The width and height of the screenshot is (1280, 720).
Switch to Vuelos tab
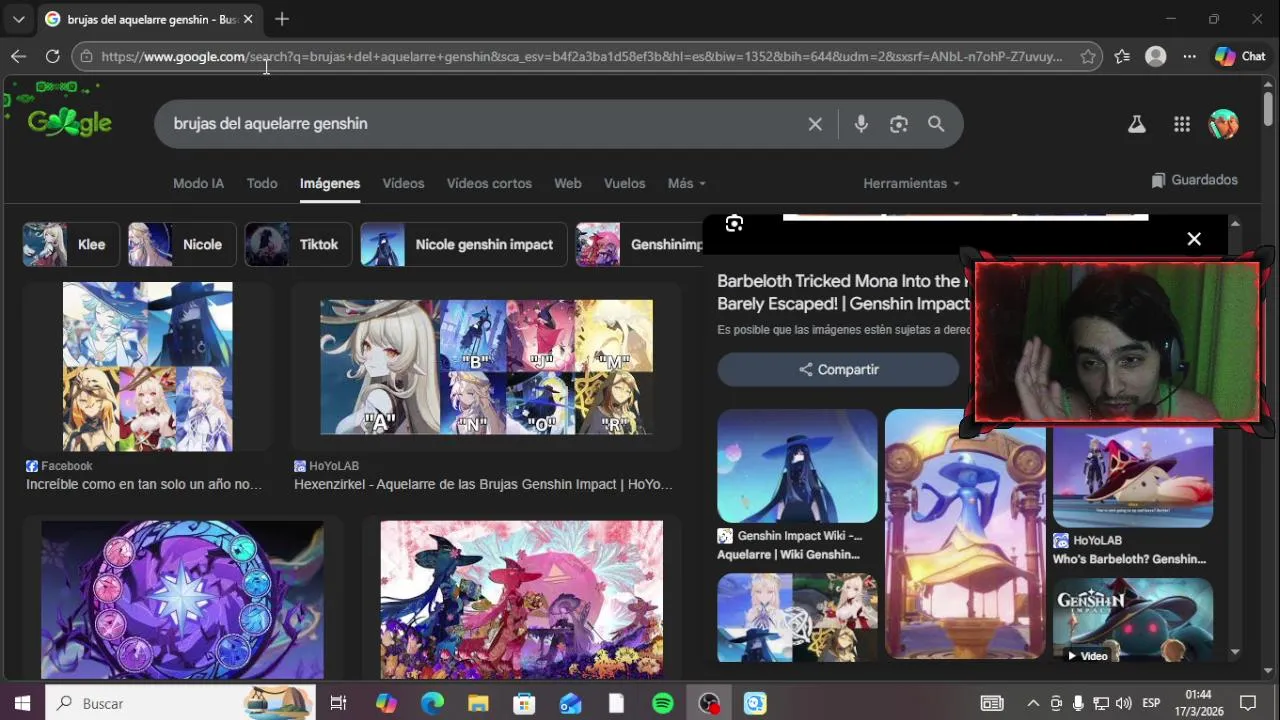625,184
